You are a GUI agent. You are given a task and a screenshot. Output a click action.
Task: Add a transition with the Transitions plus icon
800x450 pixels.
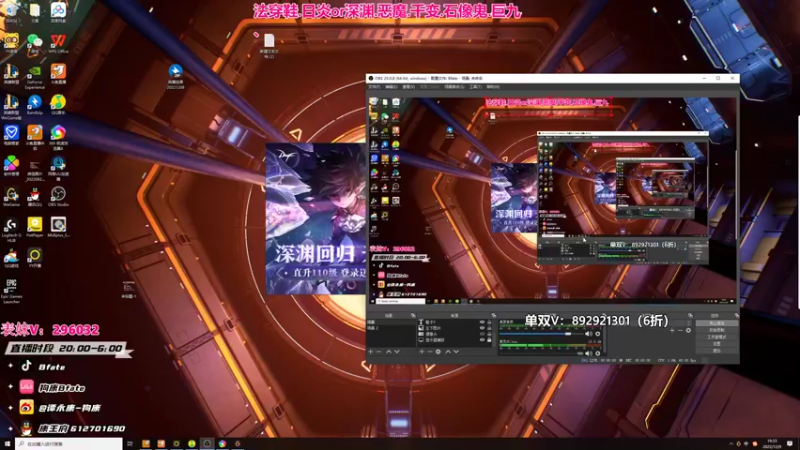click(672, 330)
